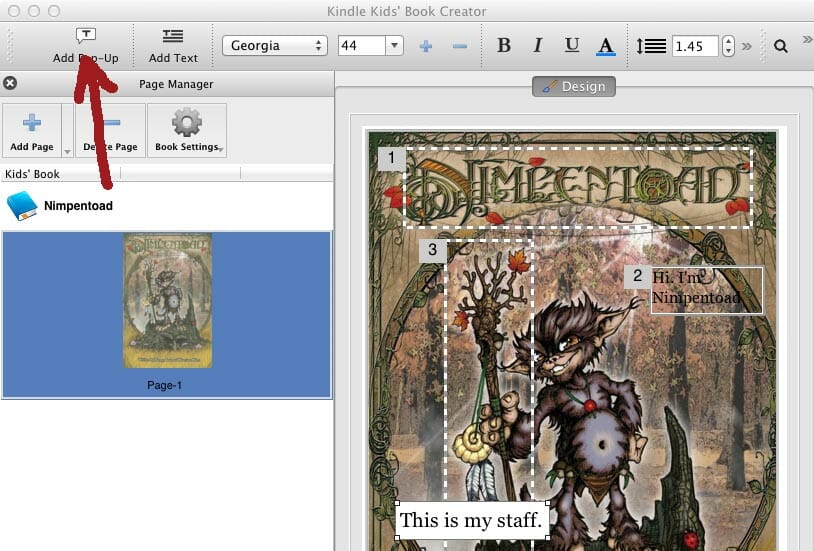Click the Add Page button
This screenshot has width=814, height=551.
click(x=32, y=131)
